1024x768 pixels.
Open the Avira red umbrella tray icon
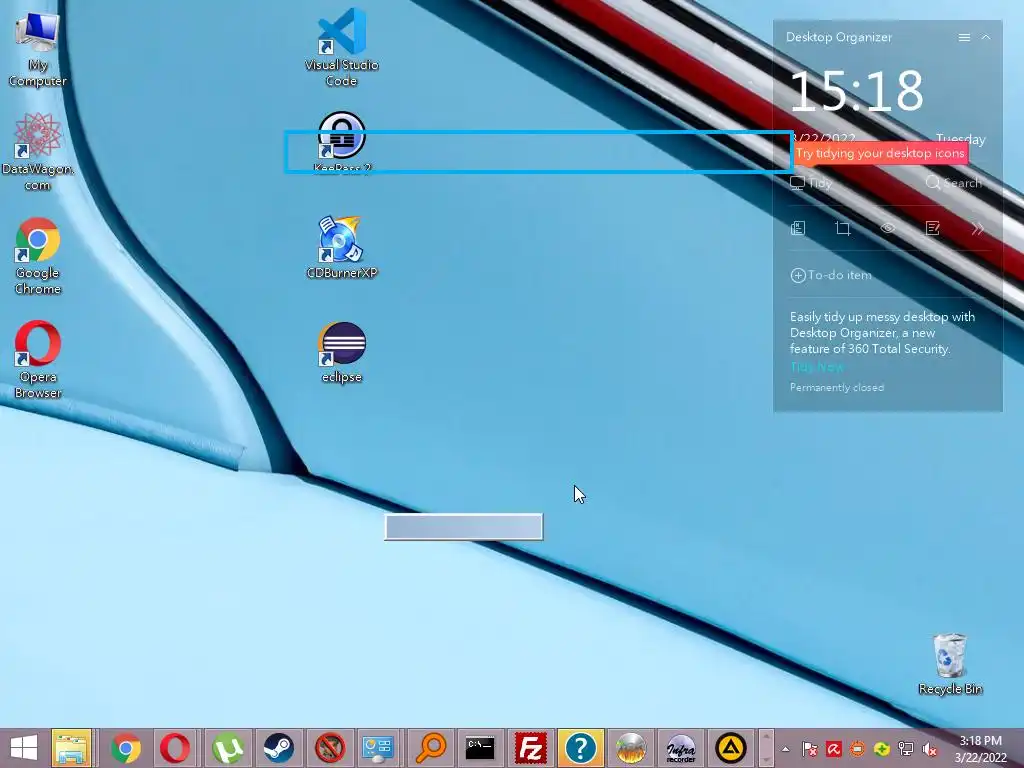(833, 749)
